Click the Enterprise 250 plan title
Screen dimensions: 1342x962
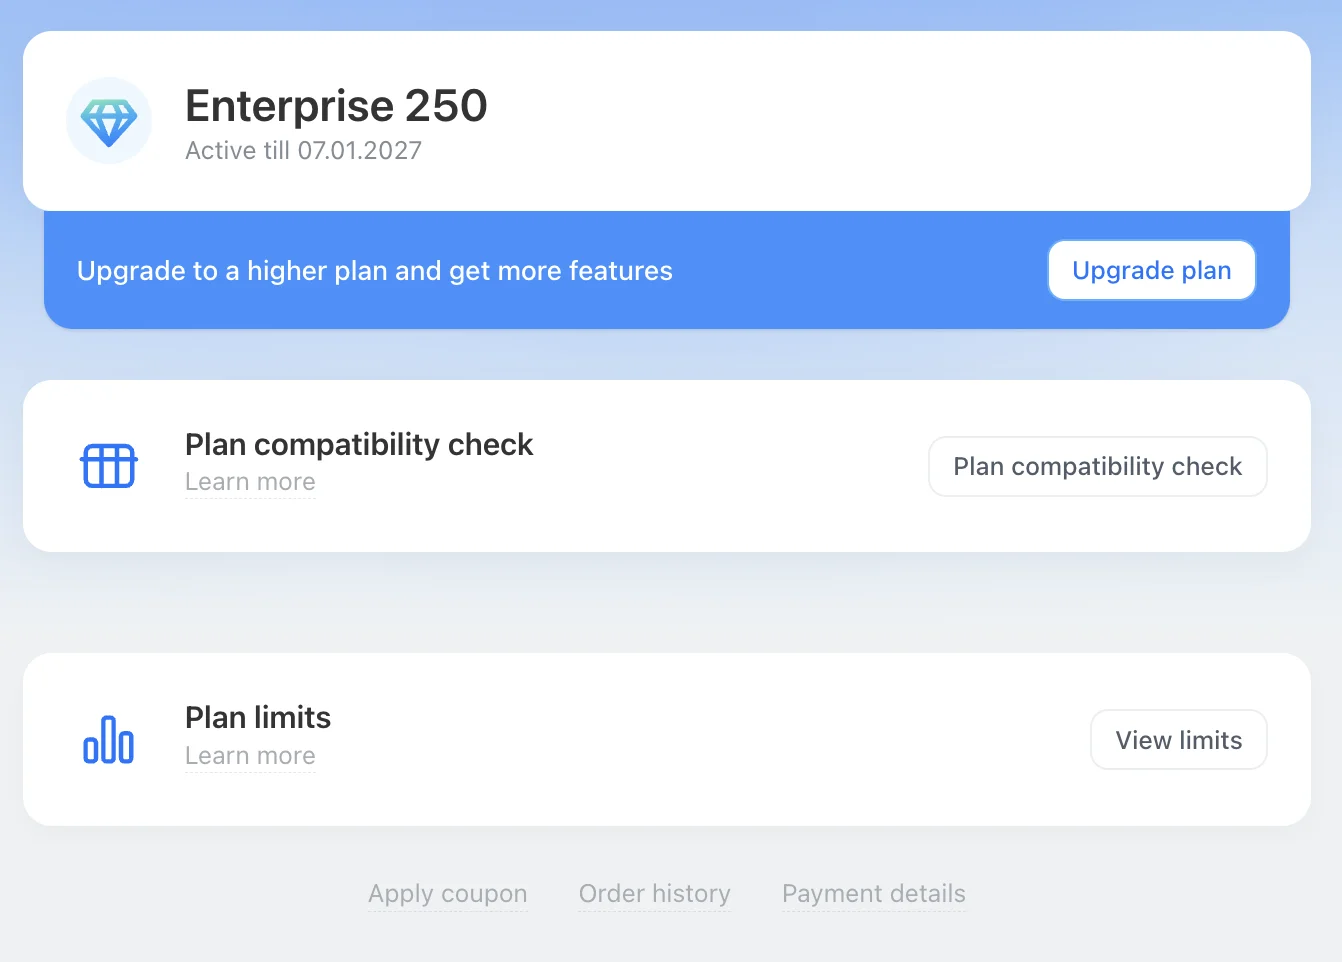click(336, 106)
